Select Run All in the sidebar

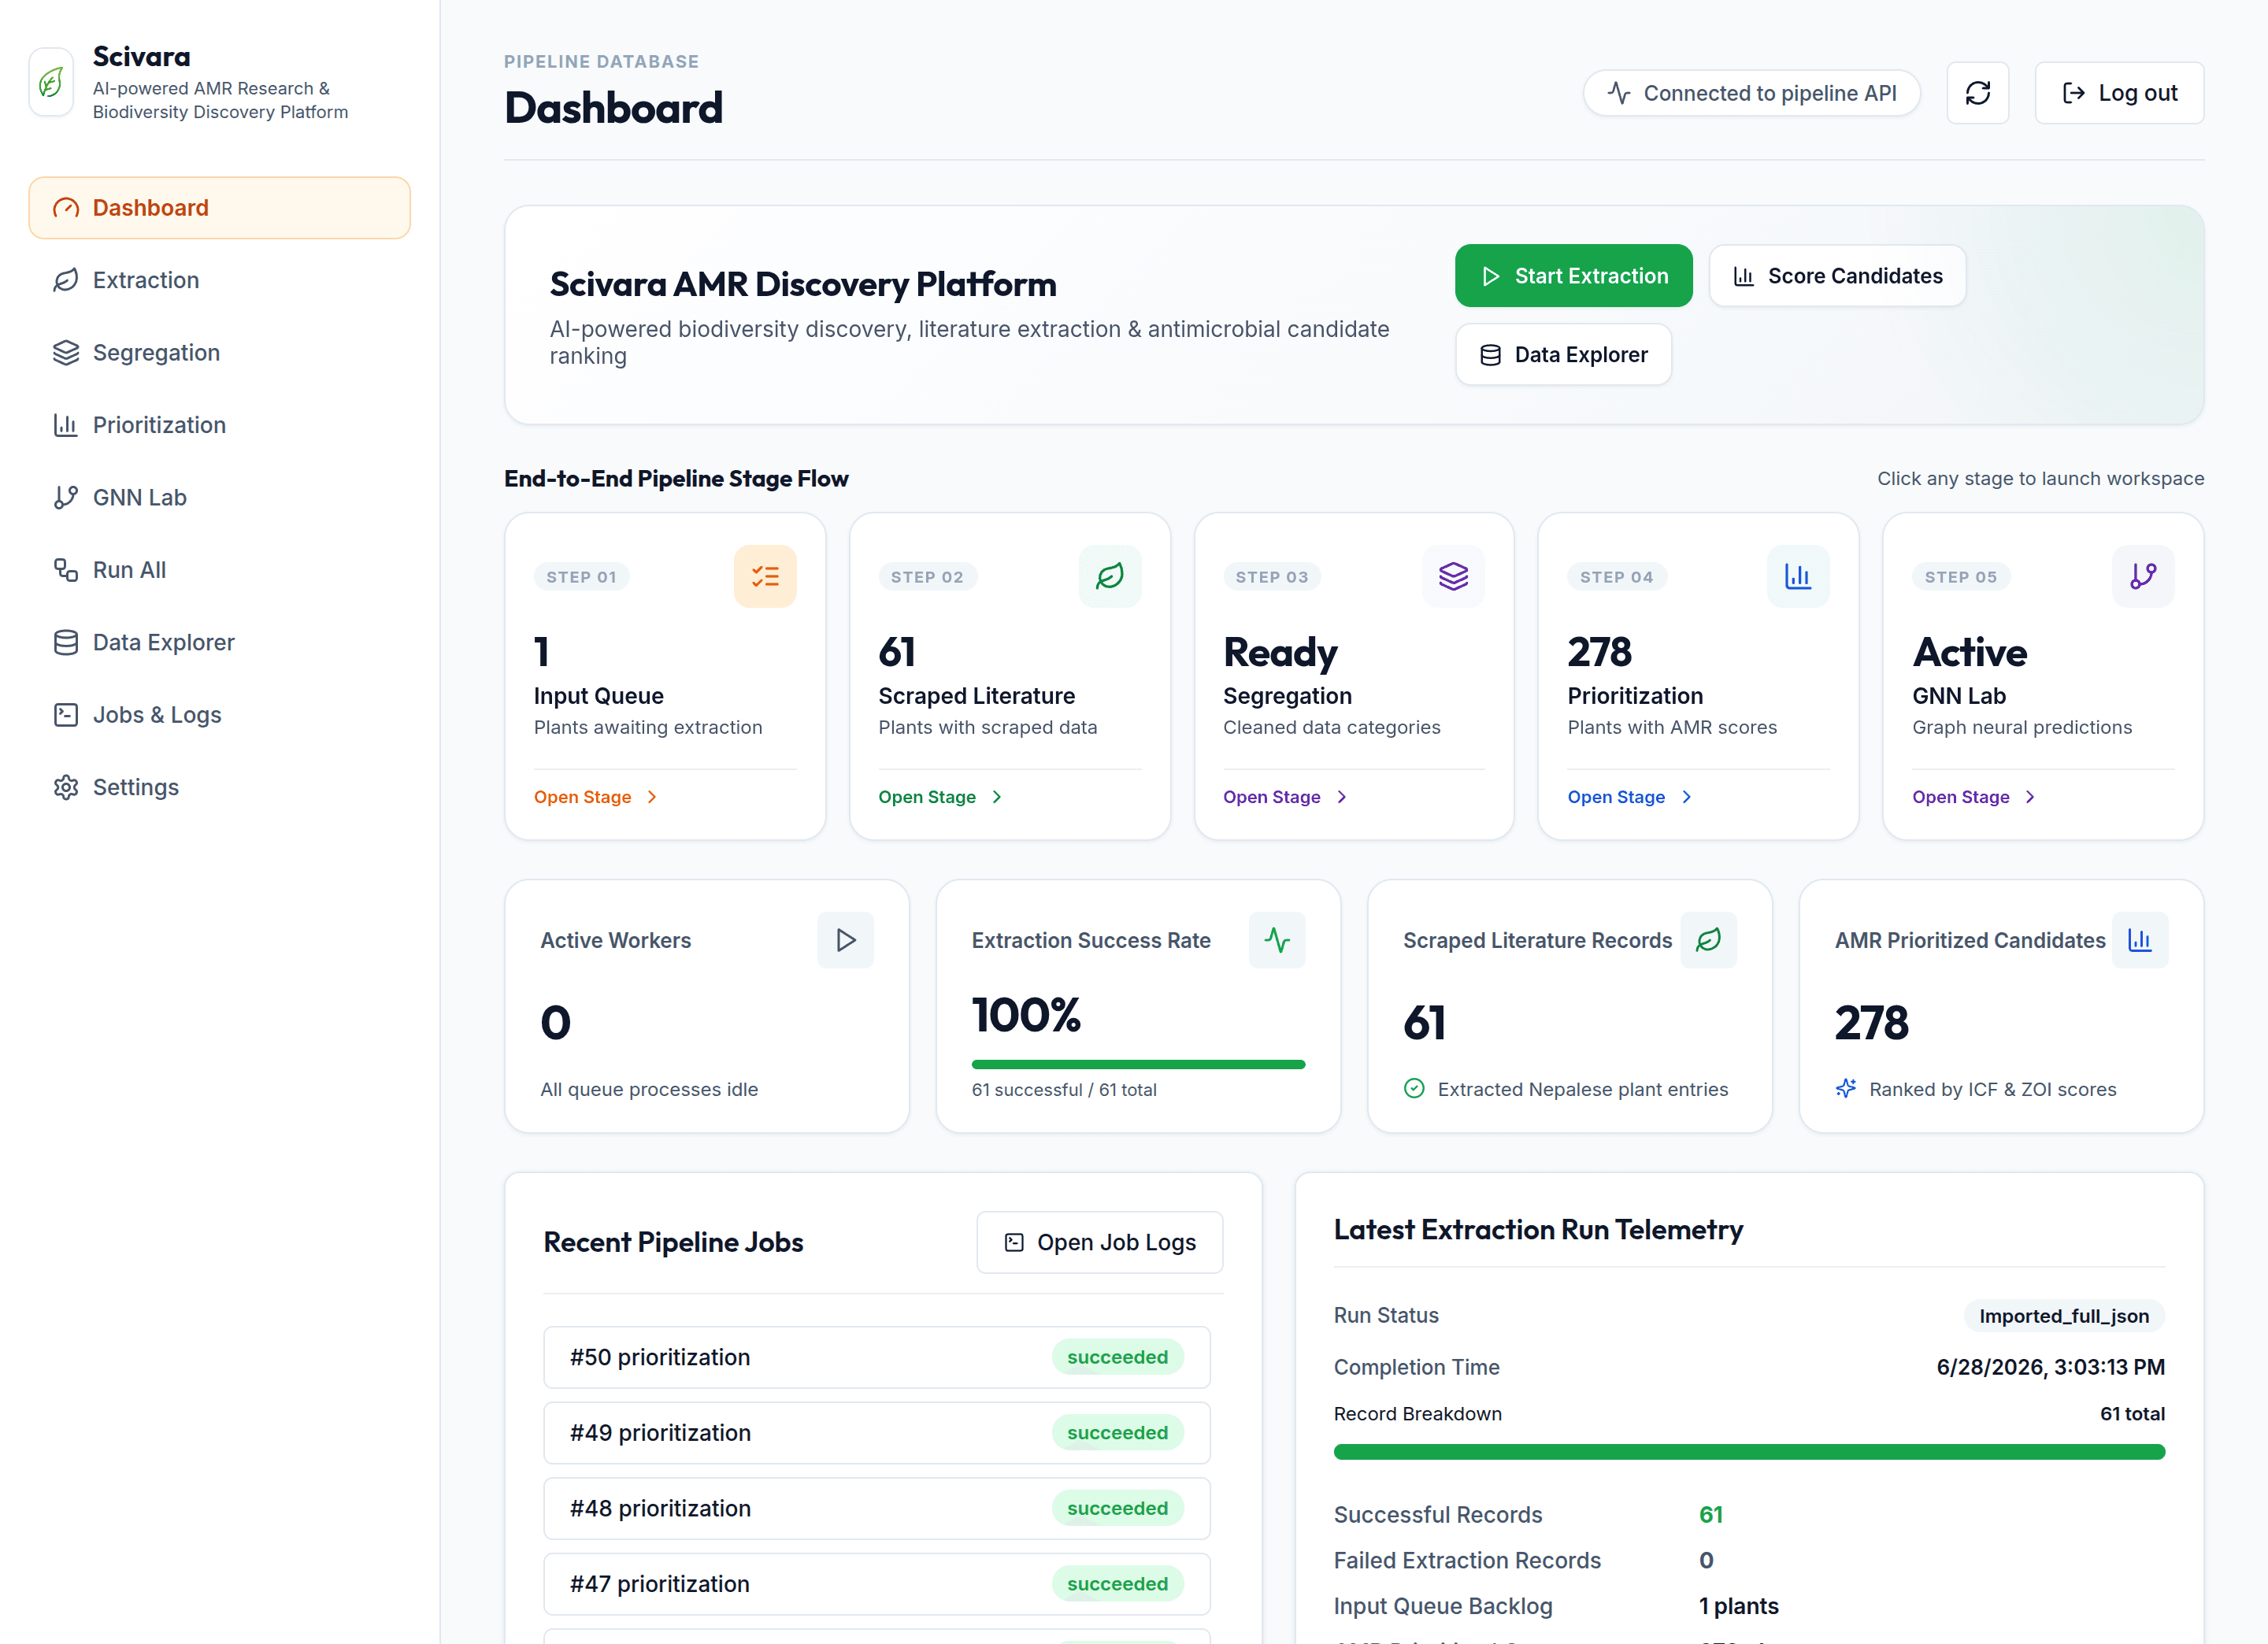tap(219, 570)
